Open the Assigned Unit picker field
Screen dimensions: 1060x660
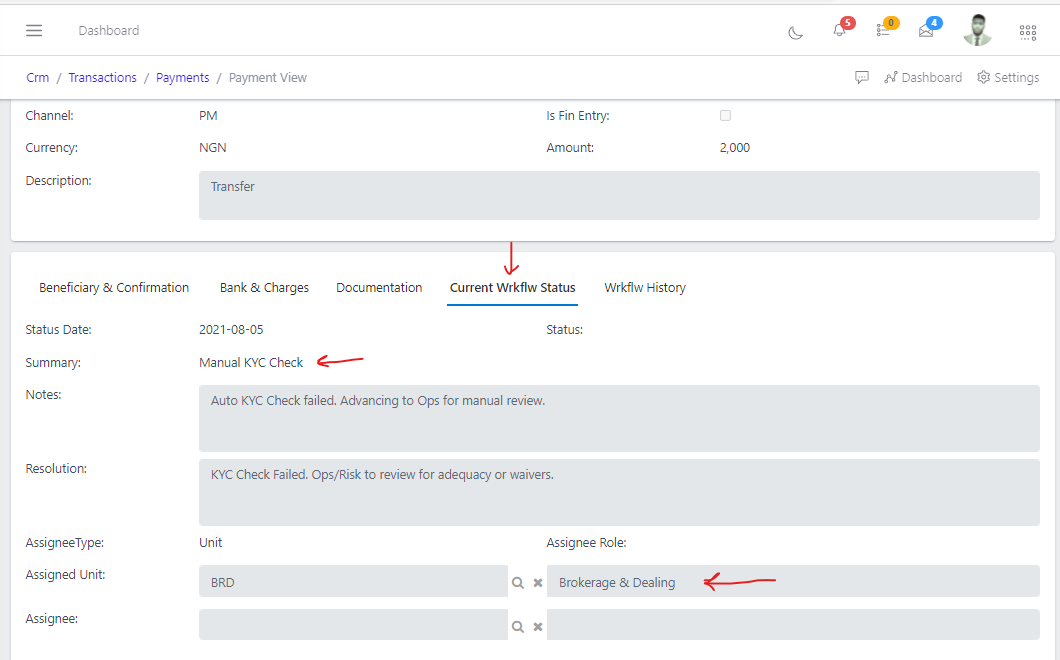point(350,581)
